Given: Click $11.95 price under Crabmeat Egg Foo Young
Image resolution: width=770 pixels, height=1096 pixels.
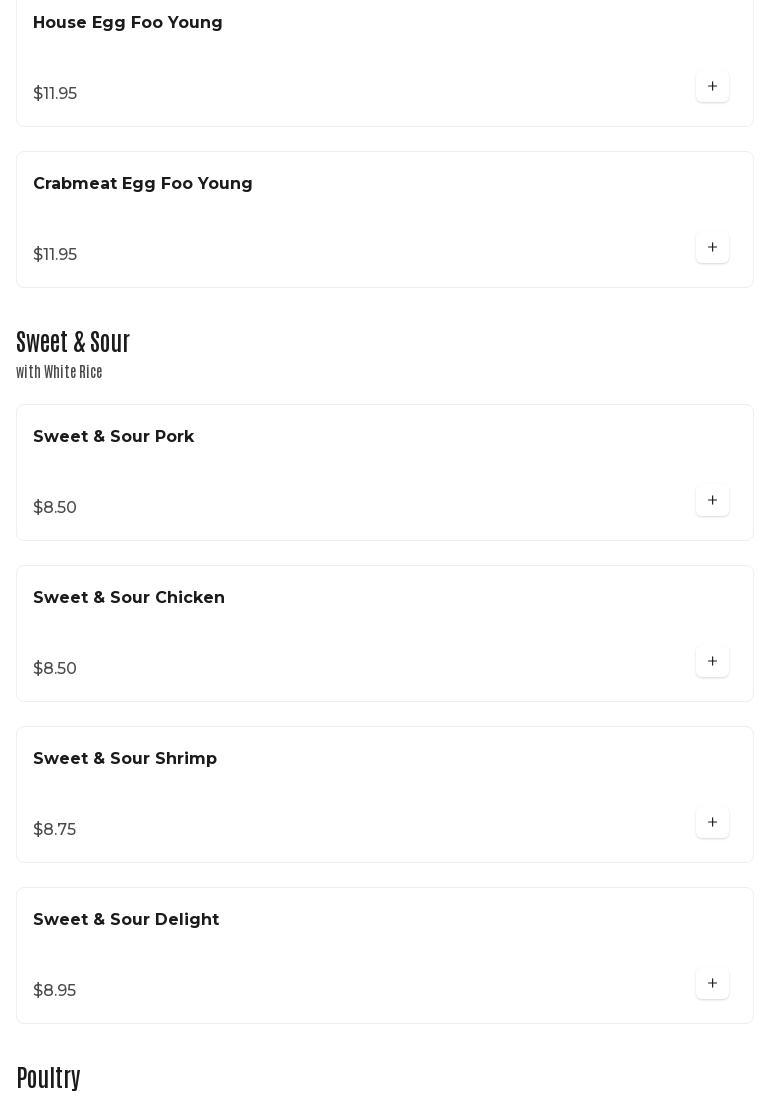Looking at the screenshot, I should [55, 255].
